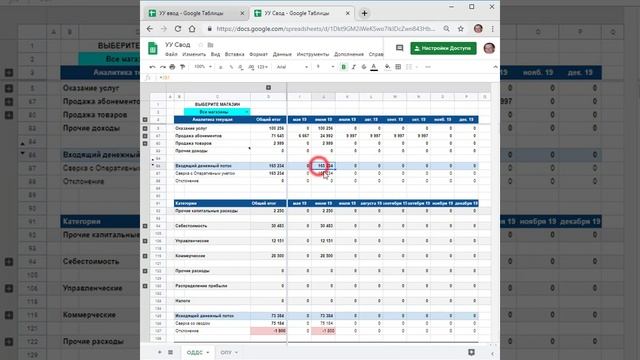Collapse the toolbar with the up chevron
Viewport: 640px width, 360px height.
coord(495,67)
